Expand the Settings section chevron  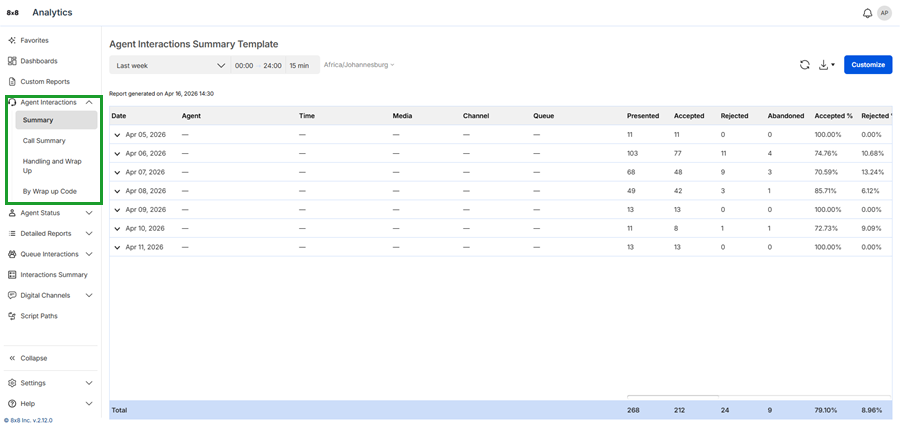coord(89,383)
